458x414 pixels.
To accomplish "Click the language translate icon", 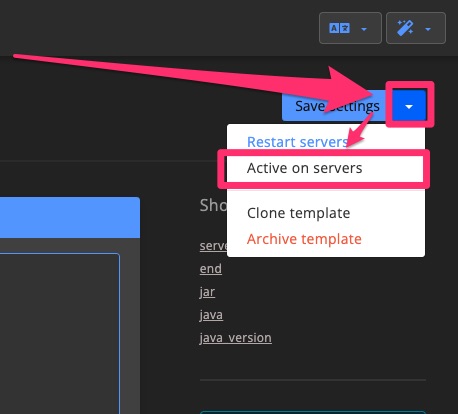I will click(x=339, y=28).
